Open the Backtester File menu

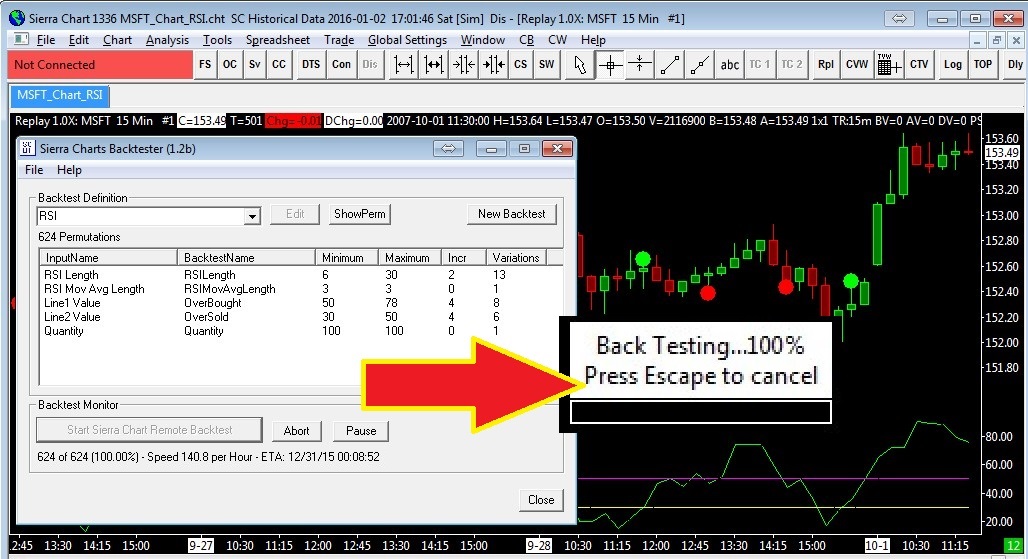[34, 170]
